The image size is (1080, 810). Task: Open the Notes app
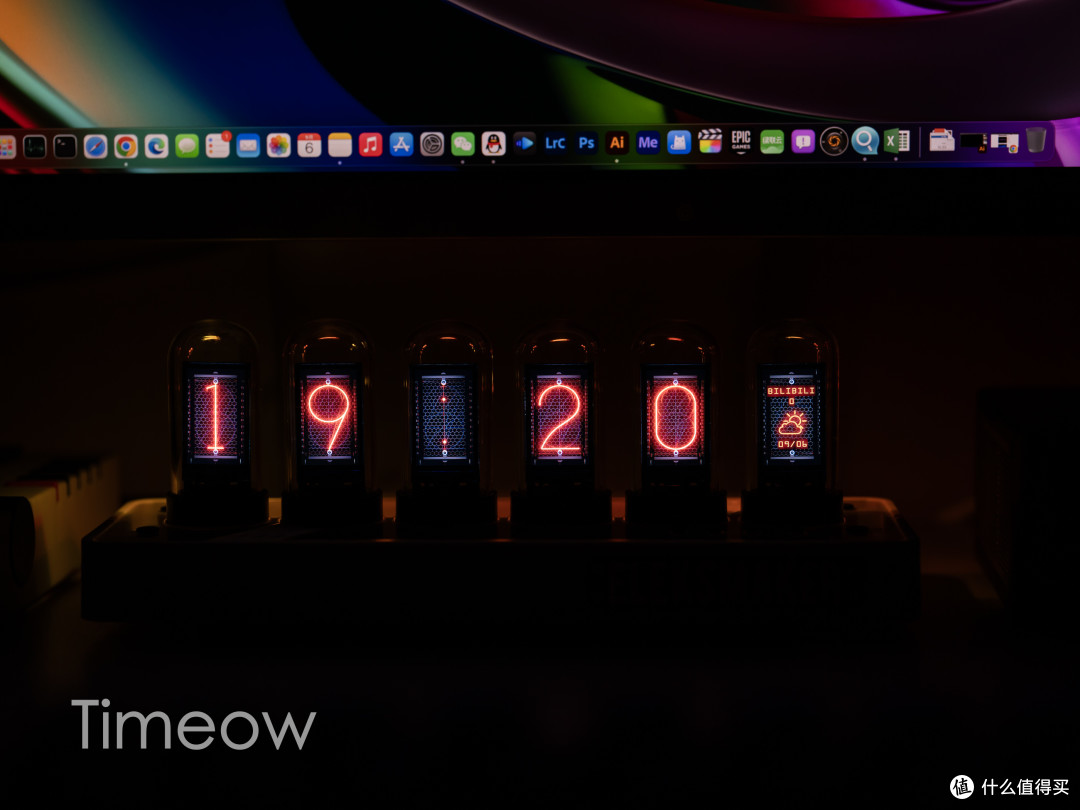[x=340, y=145]
